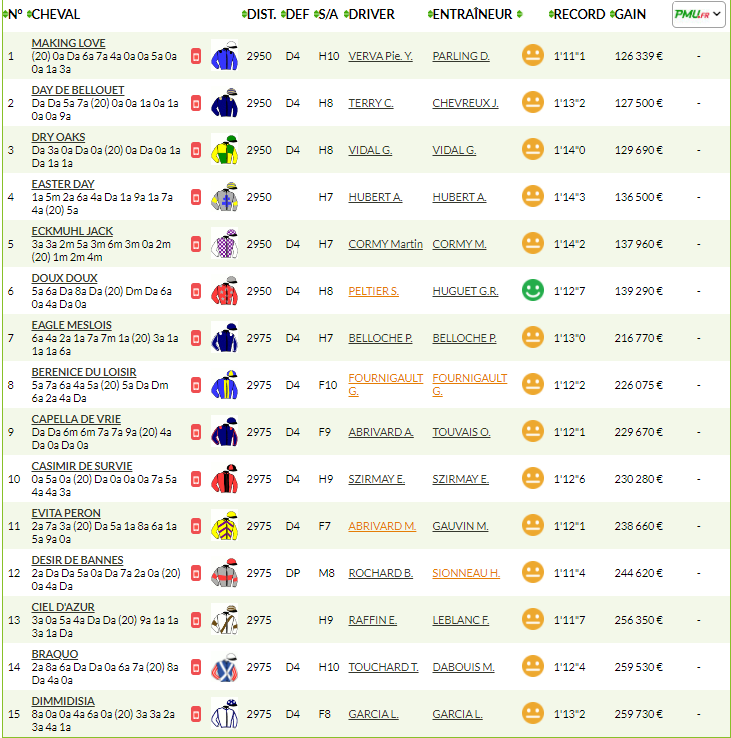731x738 pixels.
Task: Sort by the CHEVAL column header
Action: coord(54,15)
